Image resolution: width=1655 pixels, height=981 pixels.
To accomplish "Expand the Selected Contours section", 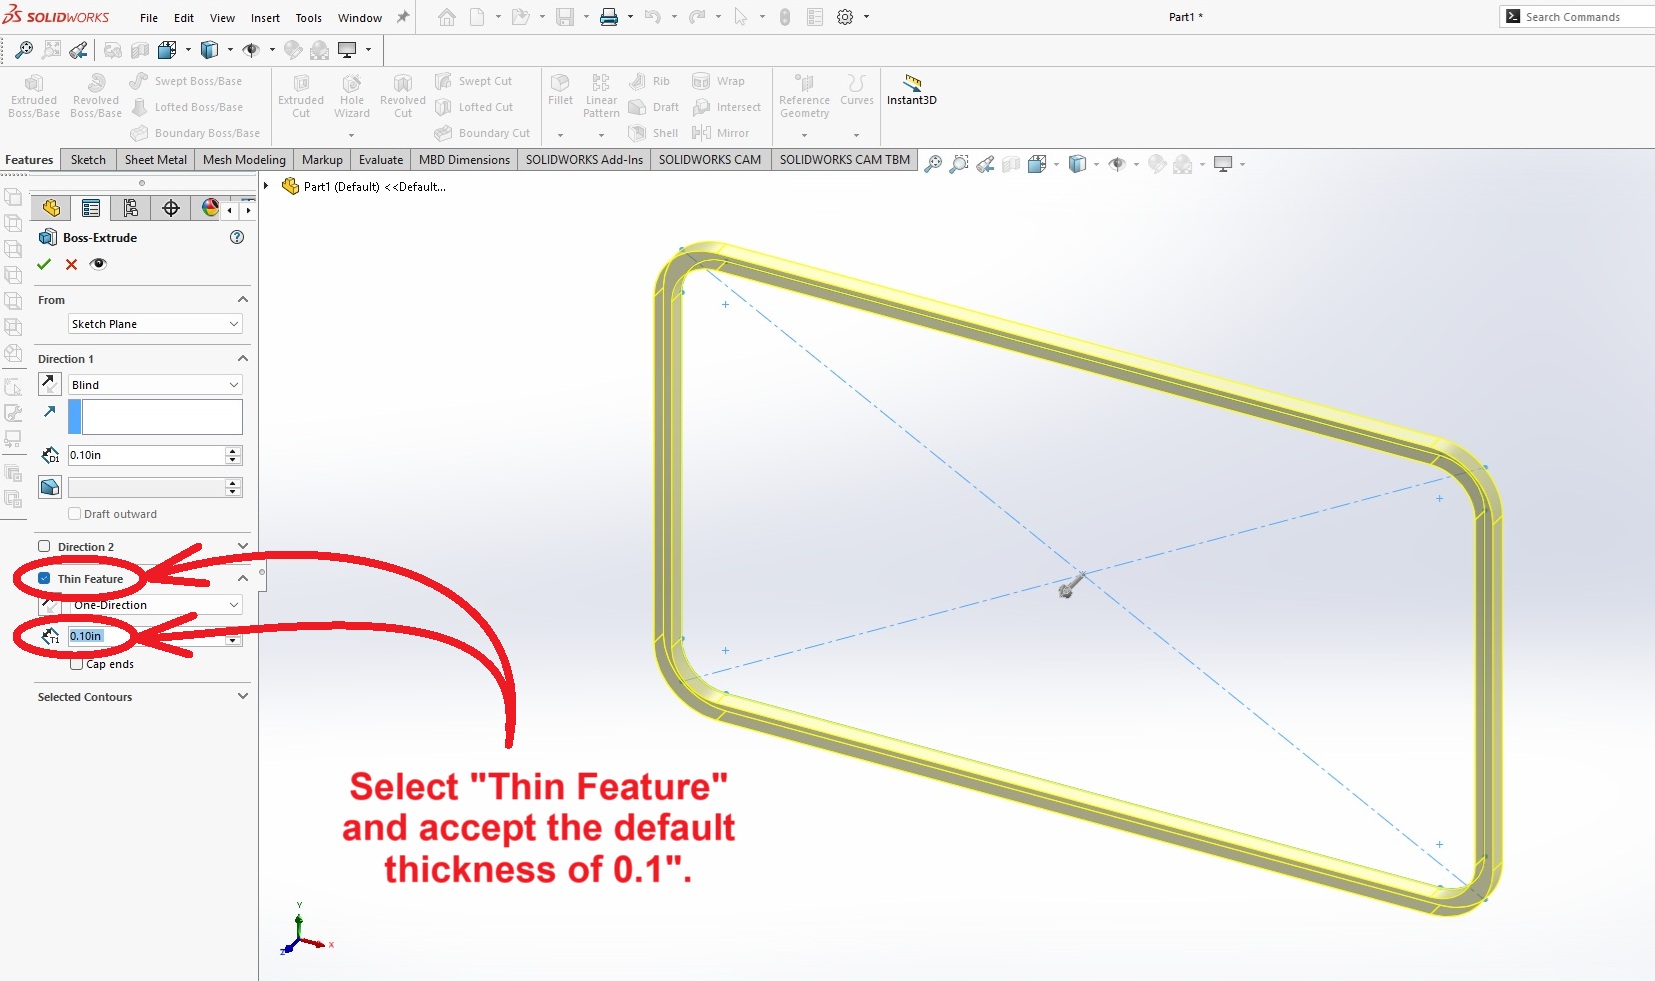I will click(x=242, y=697).
